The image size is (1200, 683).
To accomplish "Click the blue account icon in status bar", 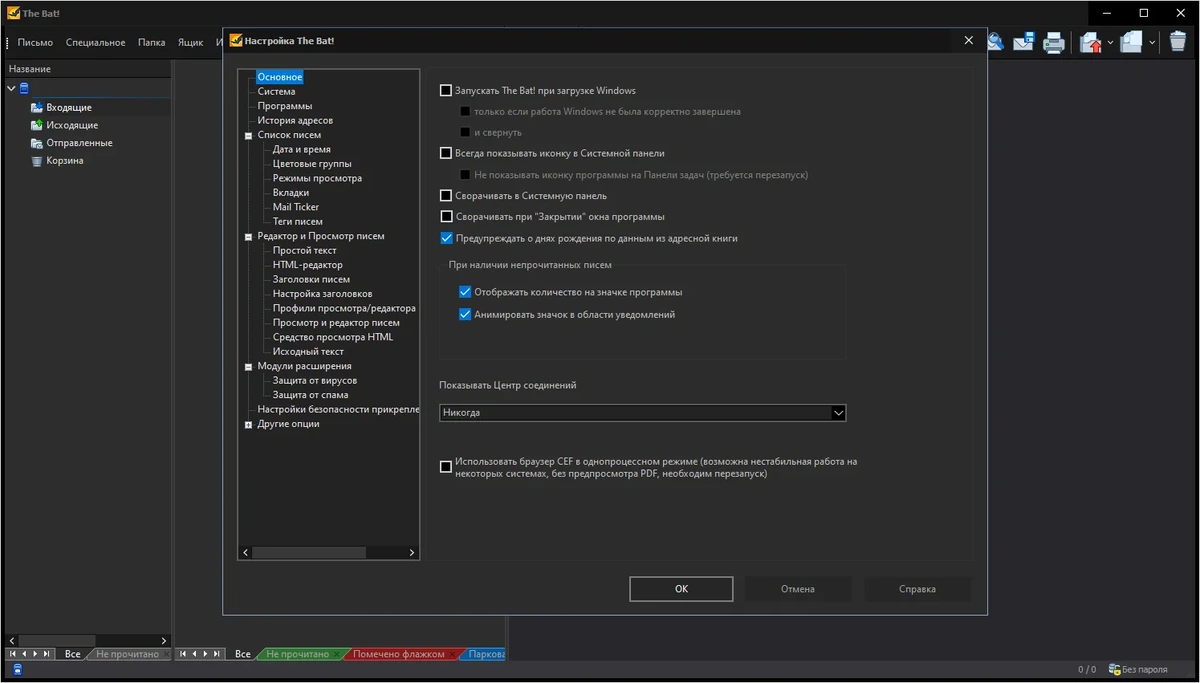I will (18, 670).
